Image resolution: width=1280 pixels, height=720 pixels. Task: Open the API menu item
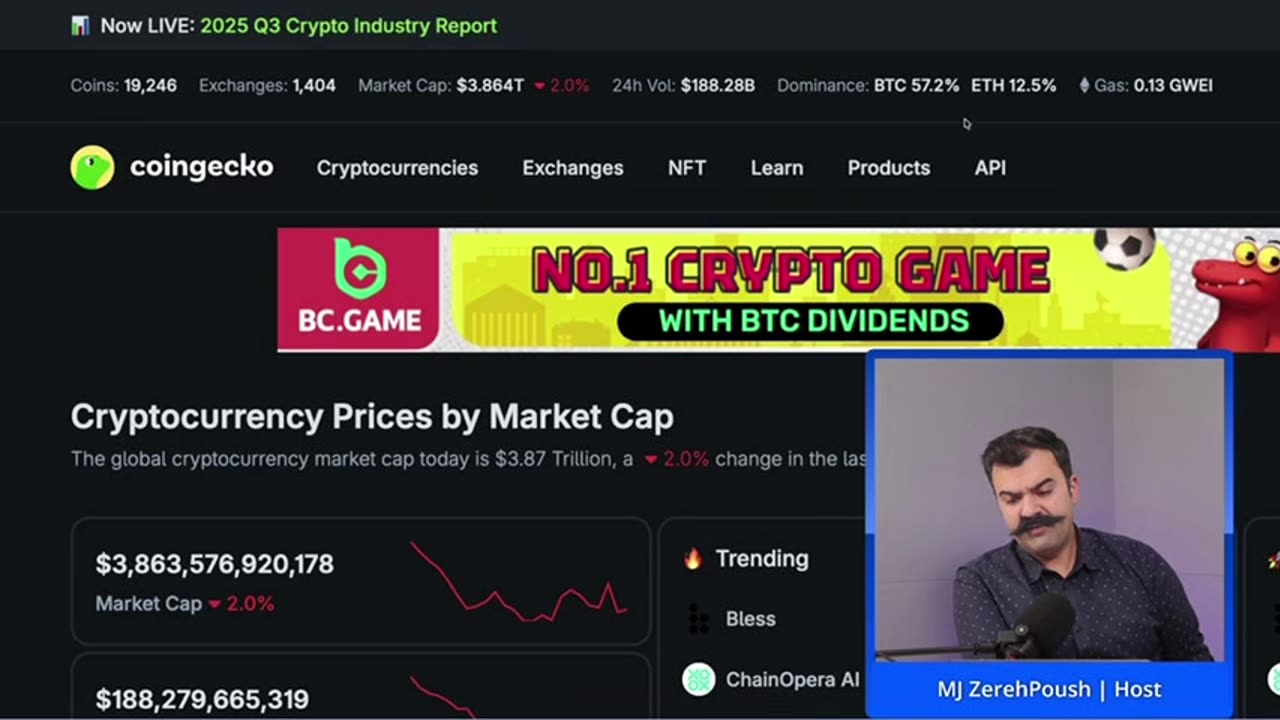coord(990,168)
